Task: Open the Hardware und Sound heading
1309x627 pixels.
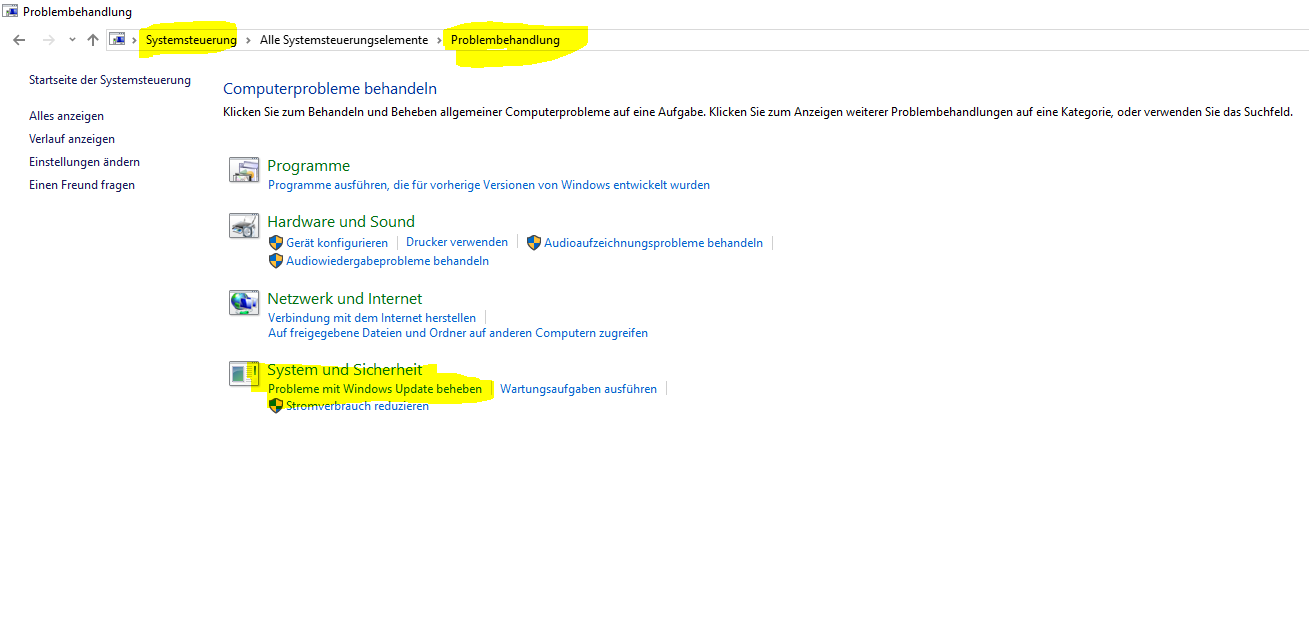Action: [x=341, y=222]
